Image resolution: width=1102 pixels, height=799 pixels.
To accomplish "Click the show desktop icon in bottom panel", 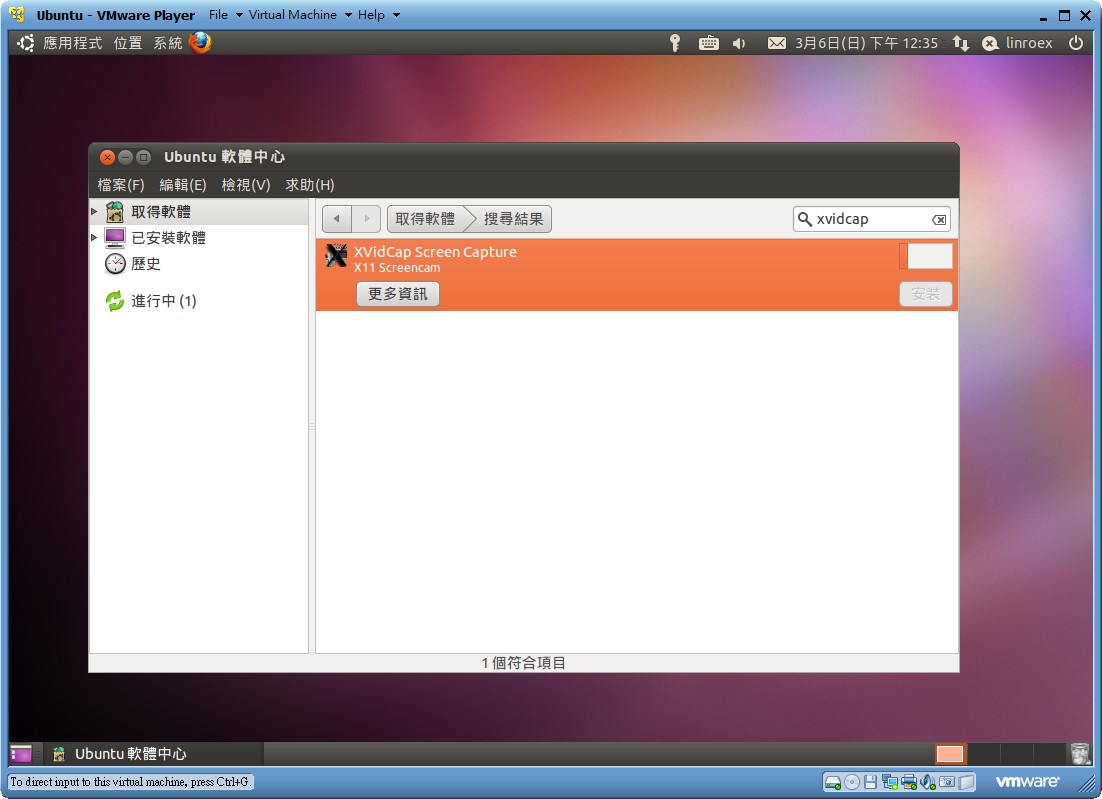I will coord(21,753).
